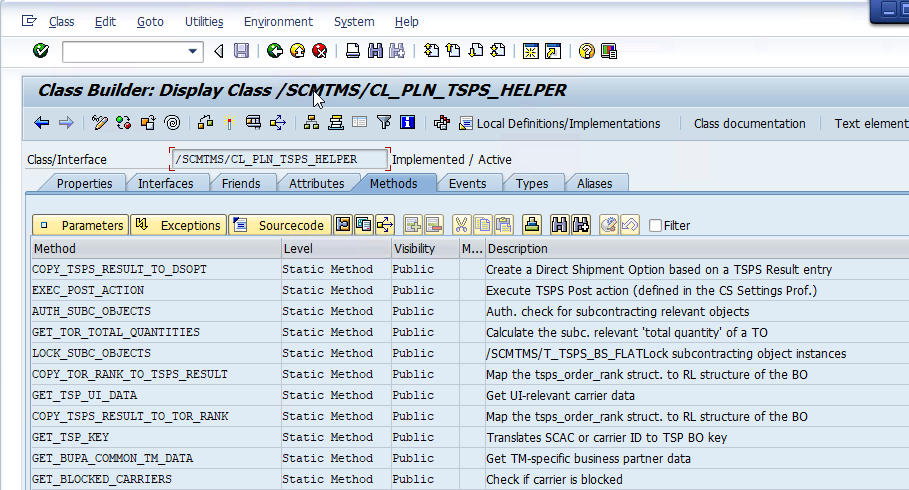Switch to the Properties tab

pos(84,183)
